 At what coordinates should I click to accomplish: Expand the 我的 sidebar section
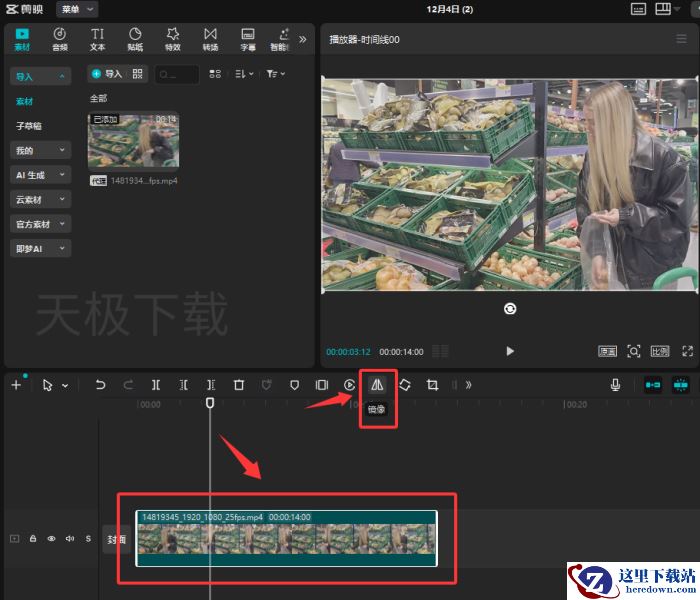coord(40,150)
